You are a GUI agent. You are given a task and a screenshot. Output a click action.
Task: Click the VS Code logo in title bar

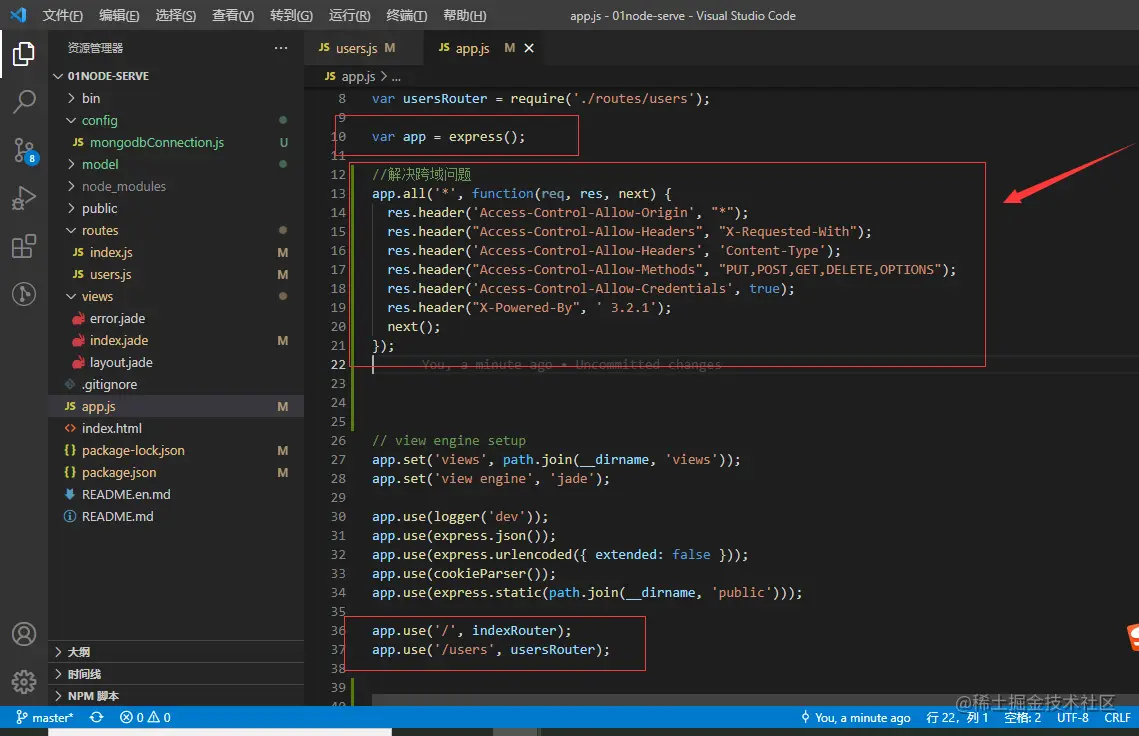18,15
